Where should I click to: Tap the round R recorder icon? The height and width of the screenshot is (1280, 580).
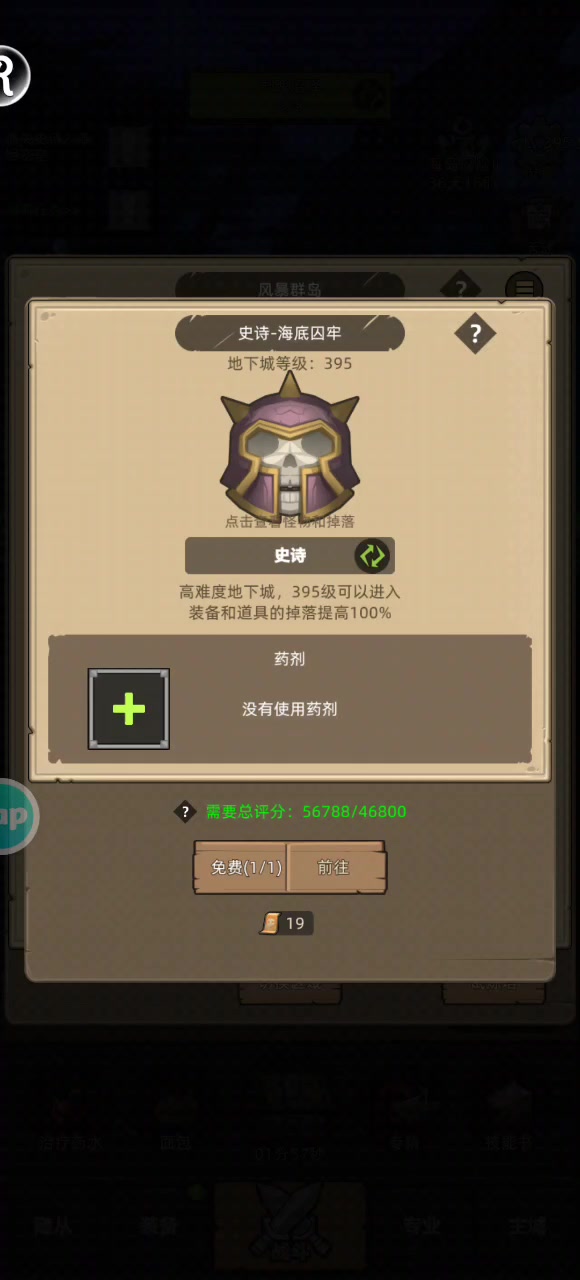[10, 75]
